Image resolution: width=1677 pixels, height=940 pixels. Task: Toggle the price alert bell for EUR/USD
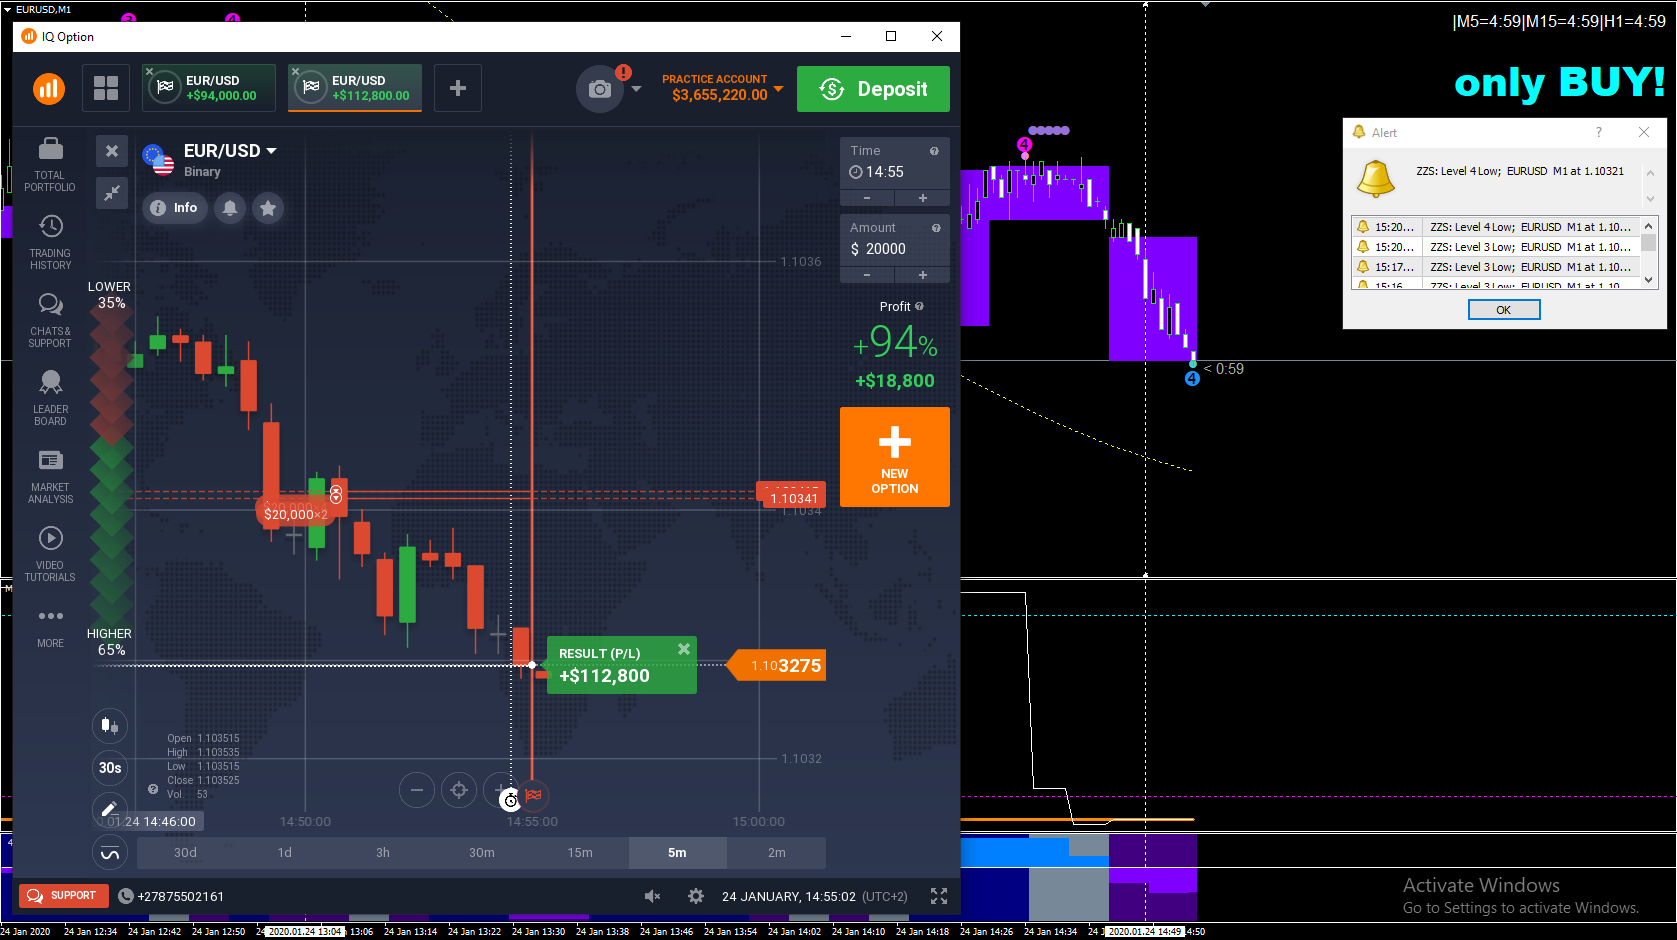pyautogui.click(x=230, y=208)
